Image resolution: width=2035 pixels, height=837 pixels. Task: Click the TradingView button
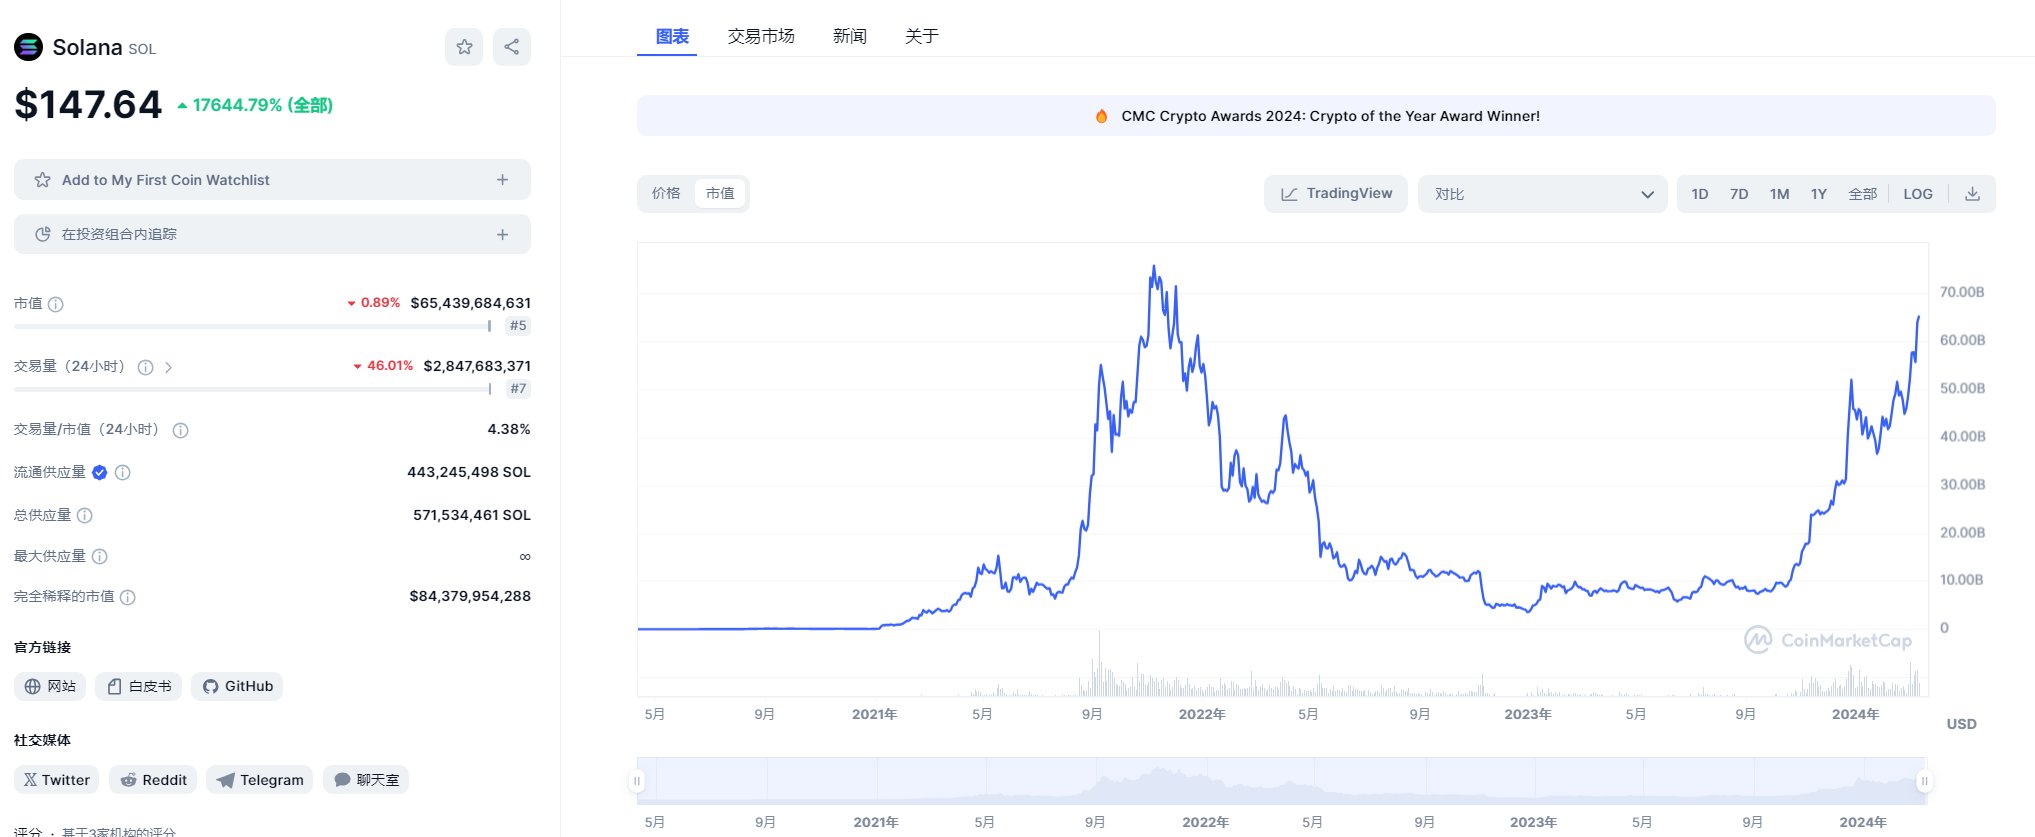coord(1336,194)
